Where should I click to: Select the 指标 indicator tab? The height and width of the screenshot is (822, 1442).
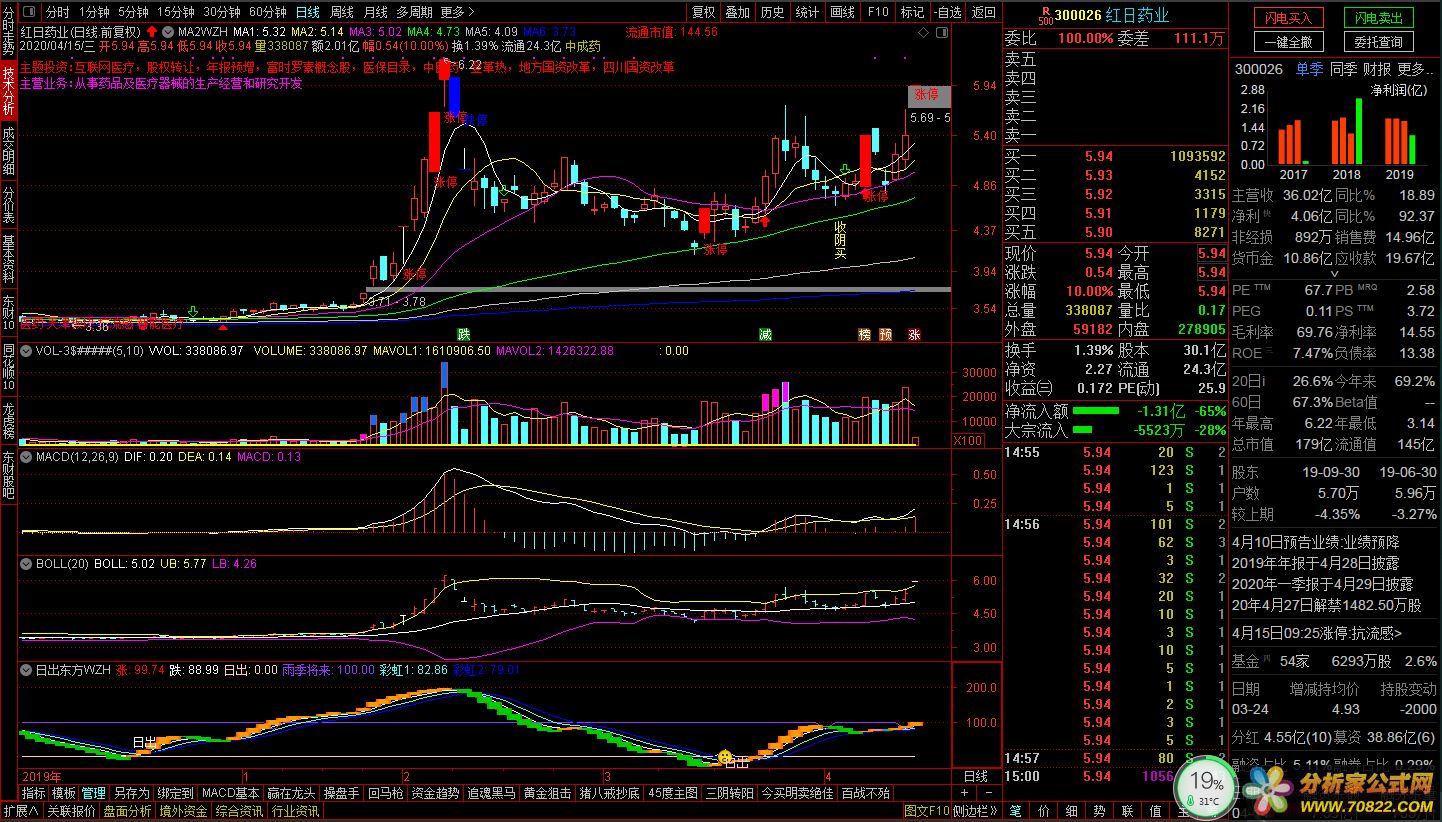tap(34, 793)
